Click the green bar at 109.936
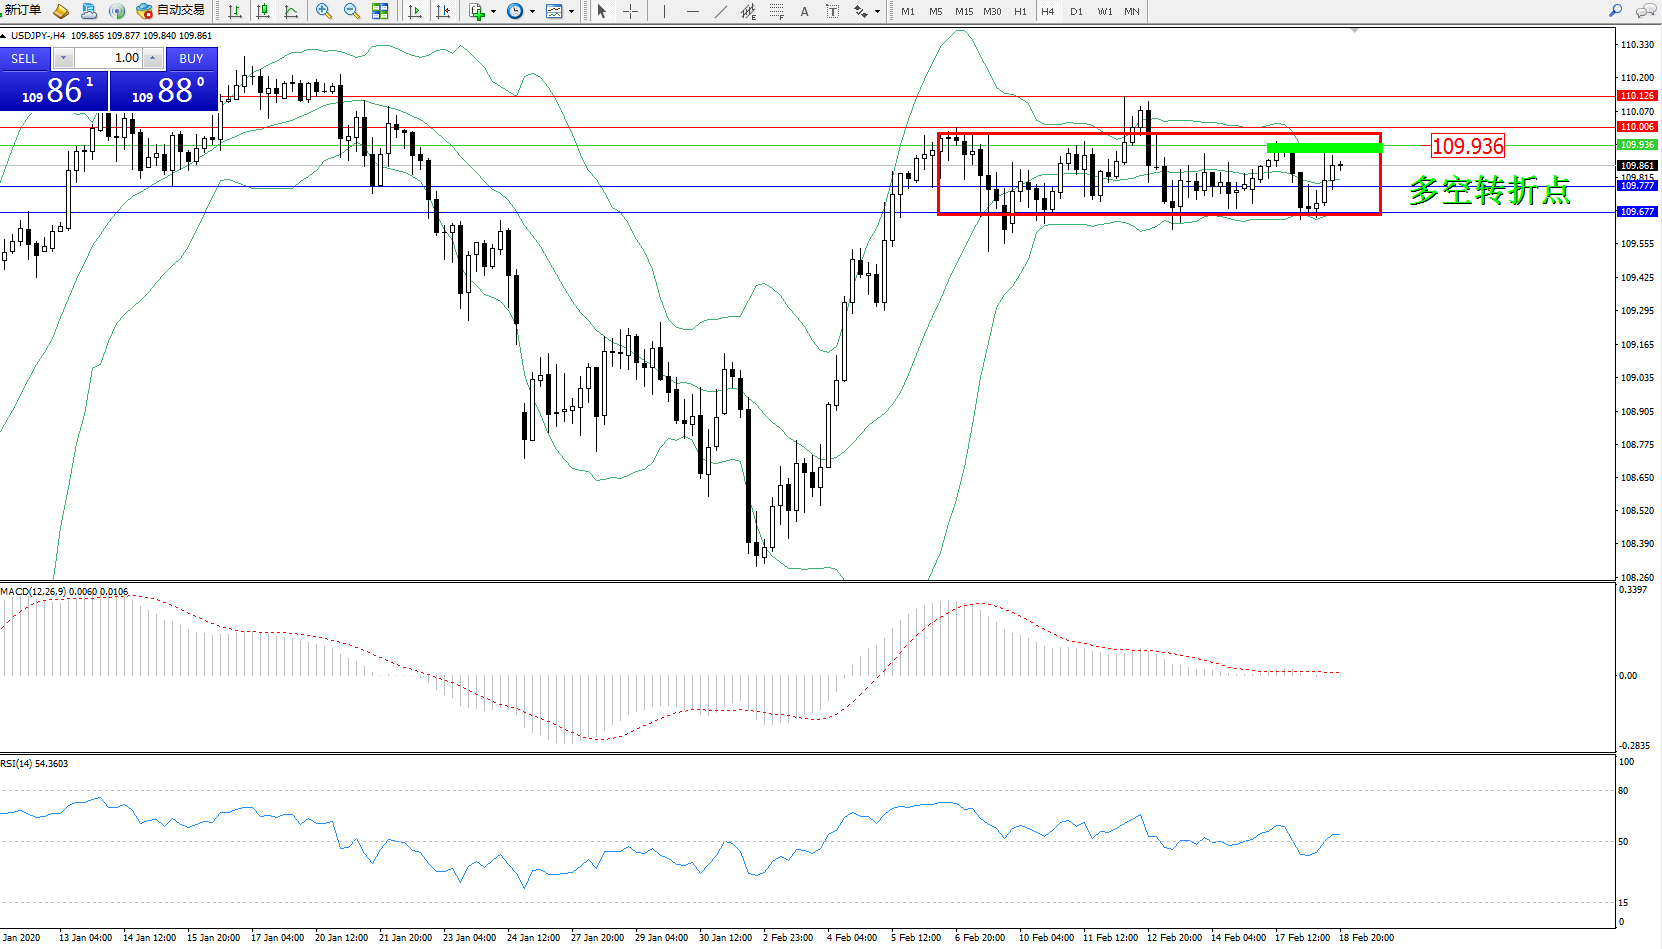Image resolution: width=1662 pixels, height=949 pixels. (1324, 148)
